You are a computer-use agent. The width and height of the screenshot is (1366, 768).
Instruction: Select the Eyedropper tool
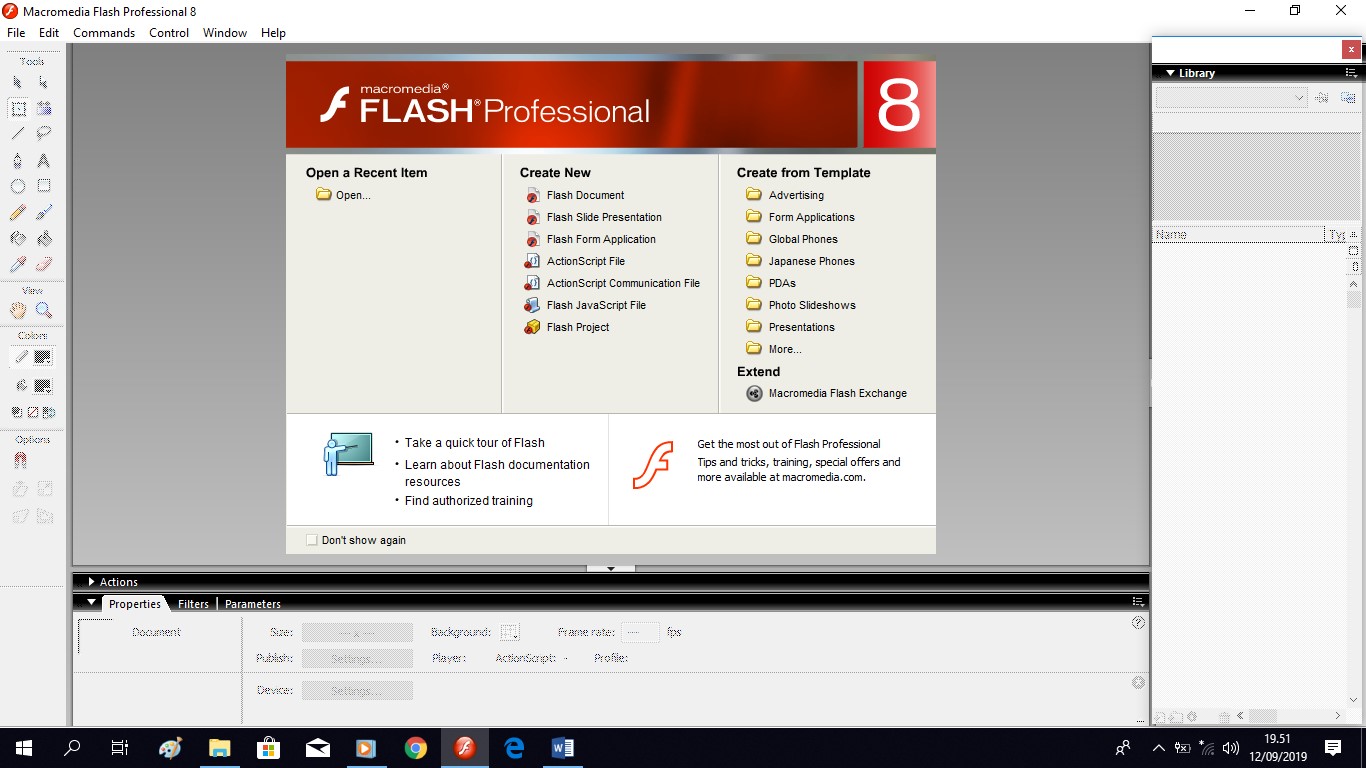(18, 264)
